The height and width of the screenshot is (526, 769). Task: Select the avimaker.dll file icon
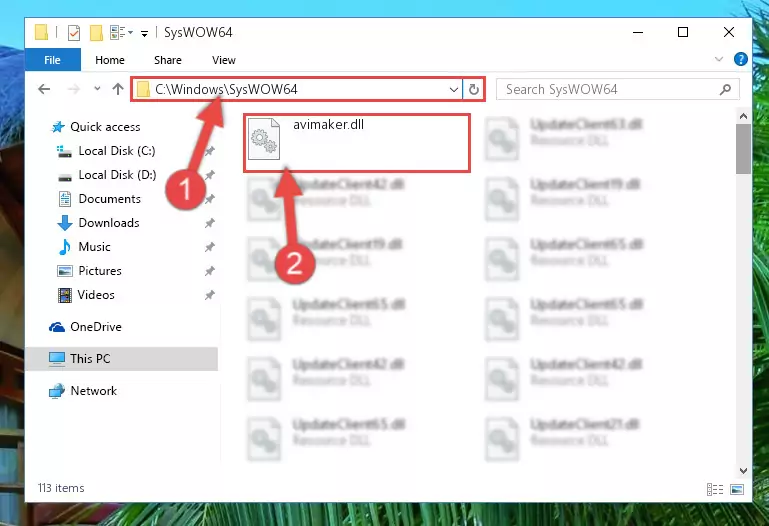264,139
